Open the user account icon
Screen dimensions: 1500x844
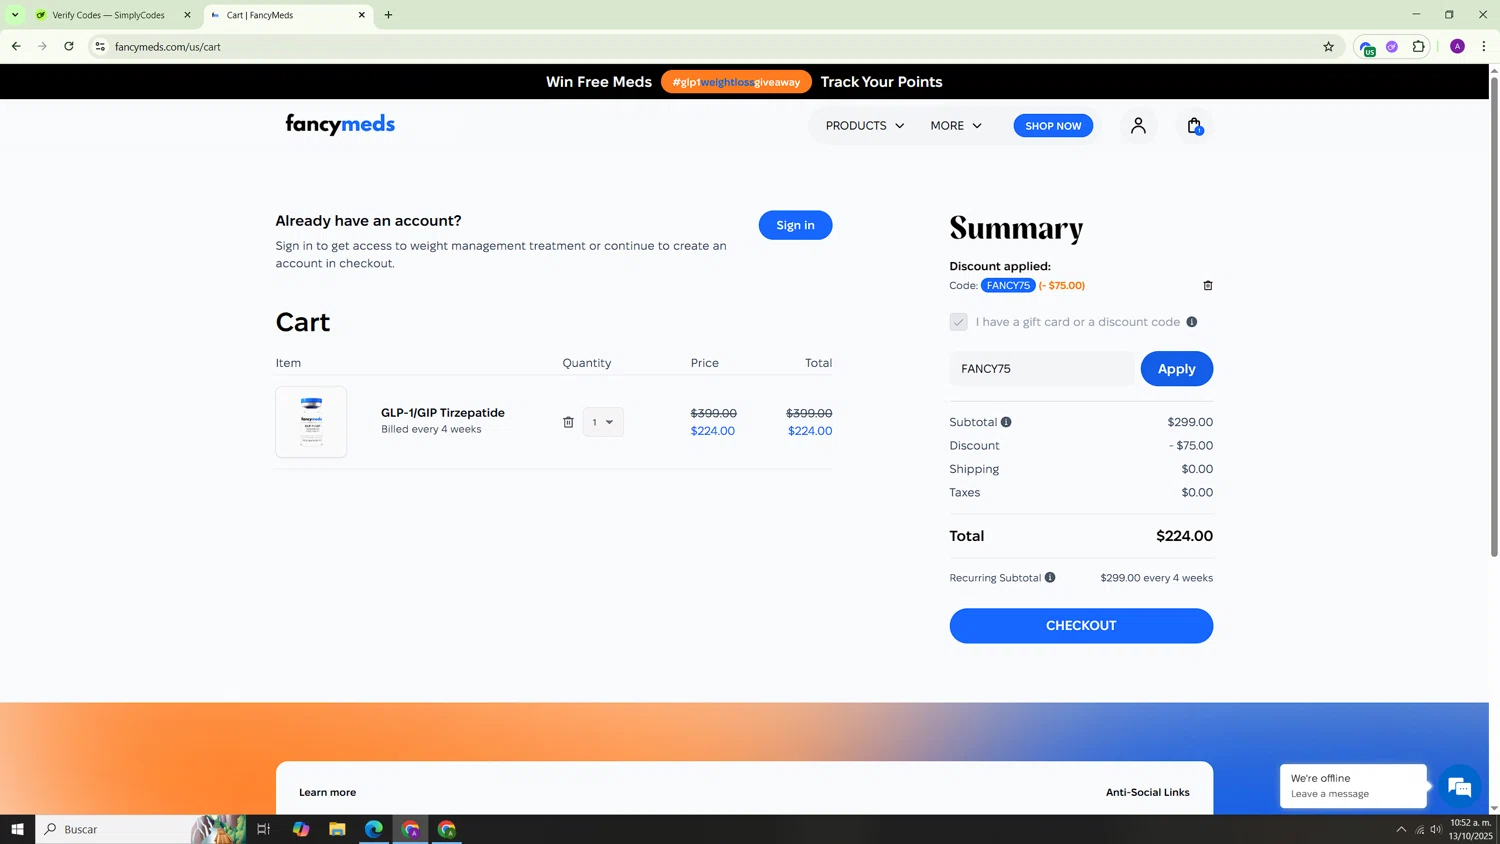tap(1138, 125)
